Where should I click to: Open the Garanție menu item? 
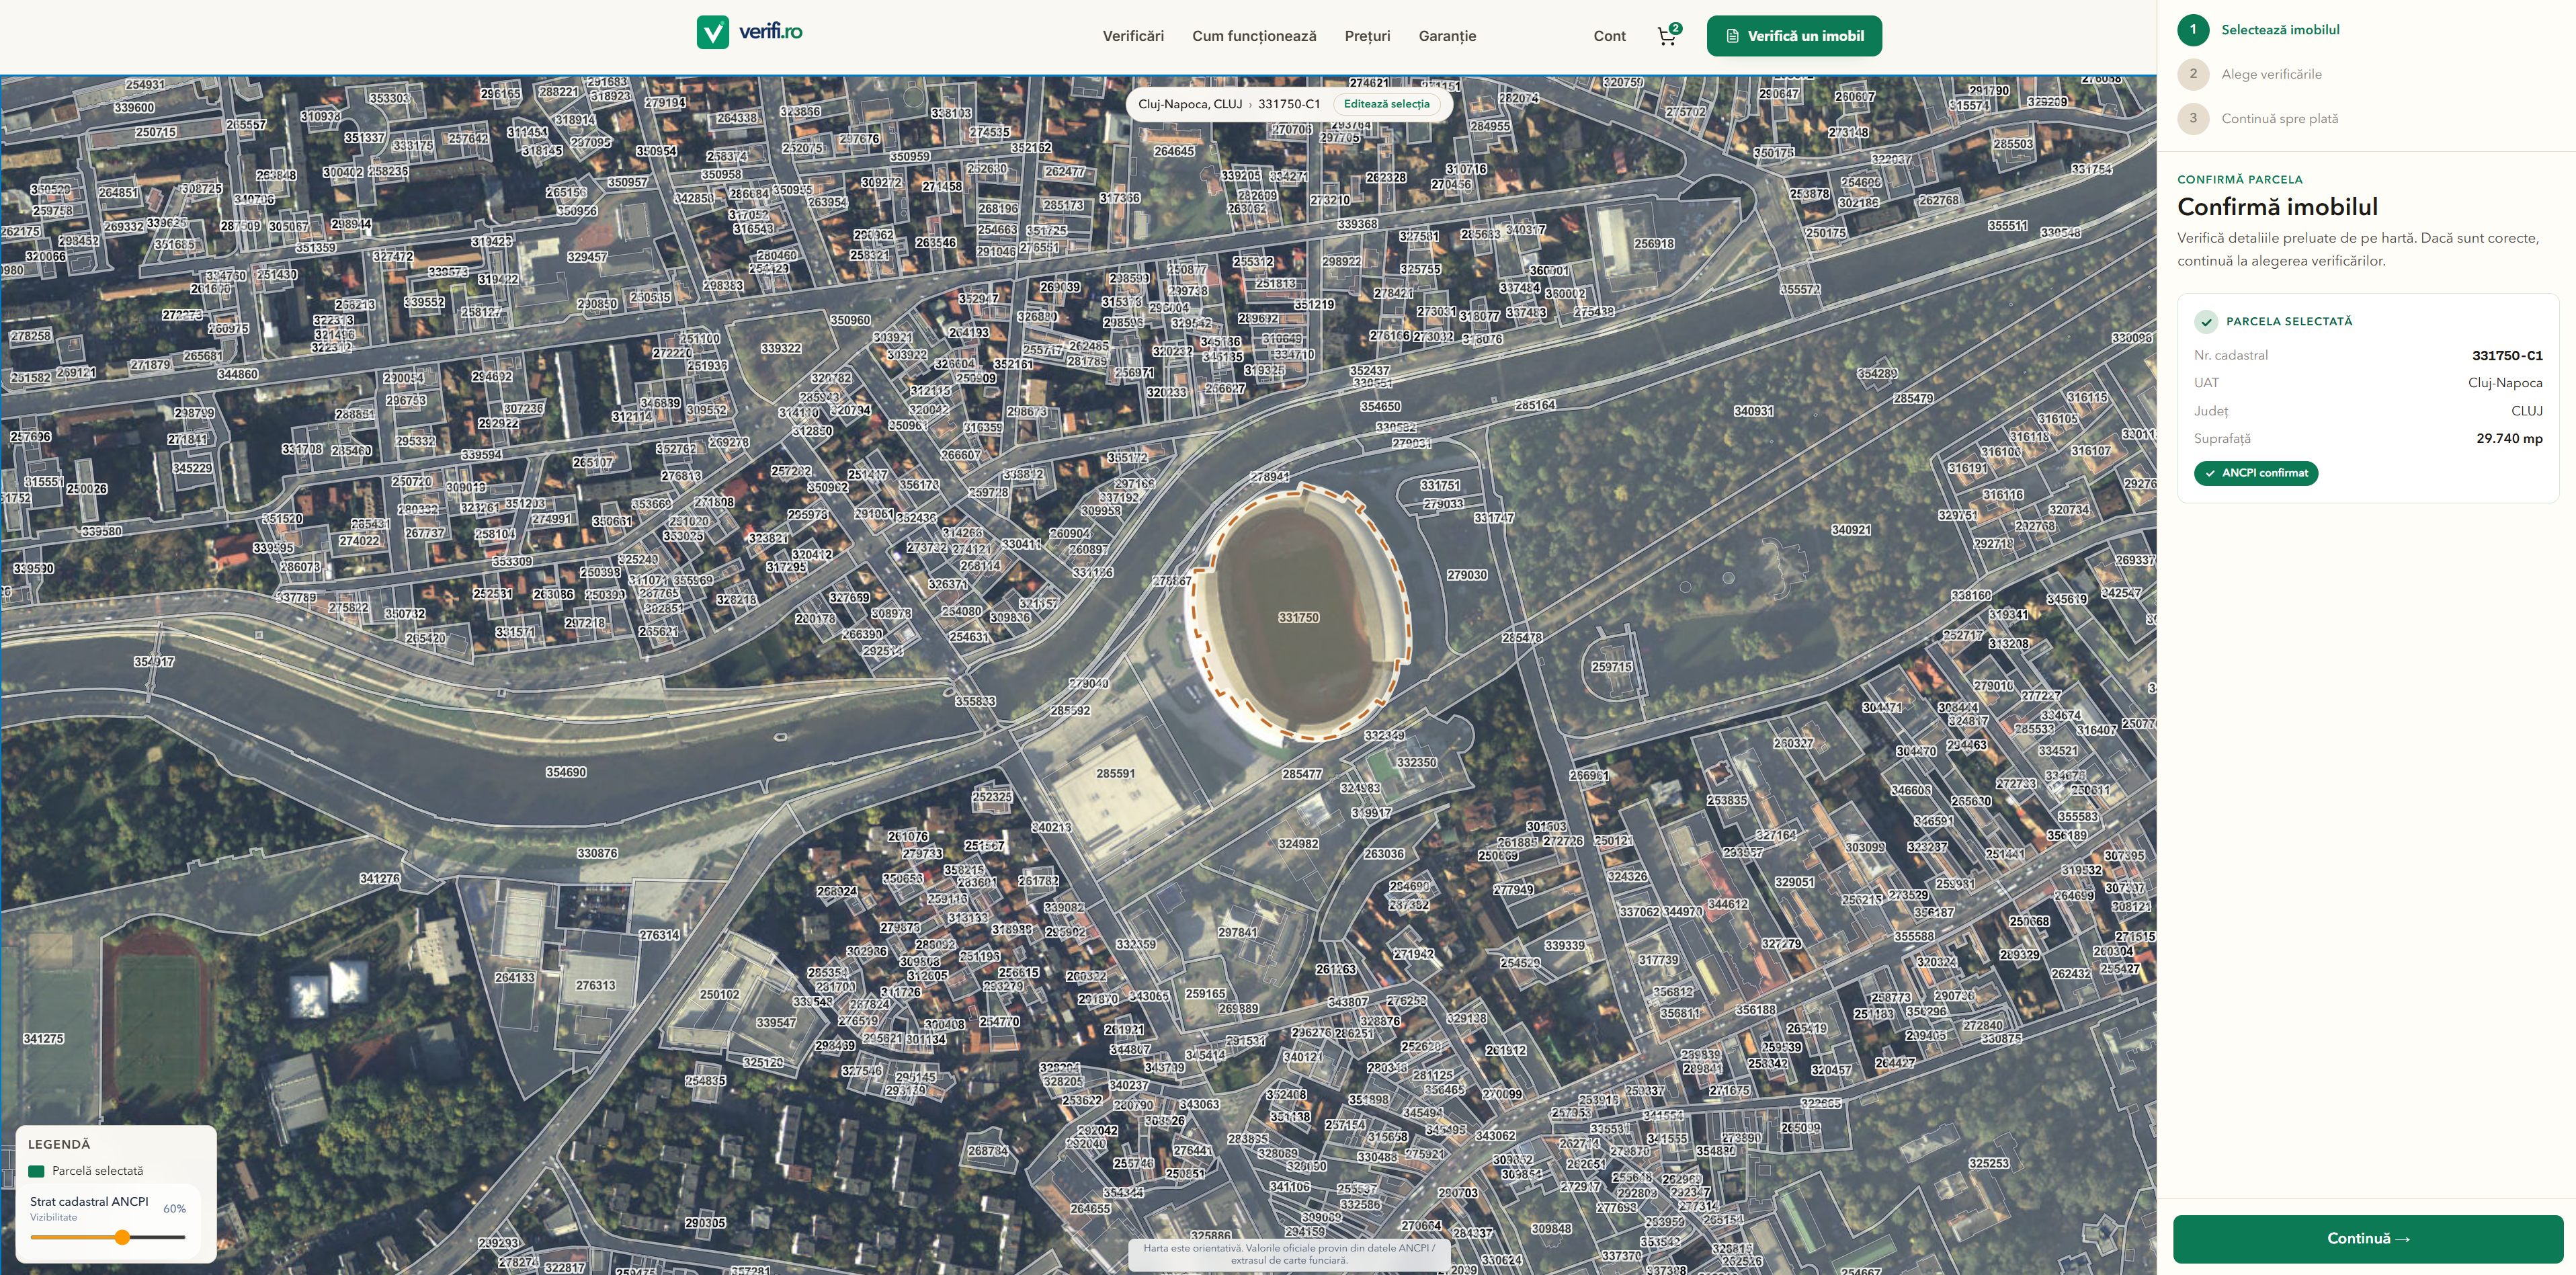click(x=1447, y=36)
